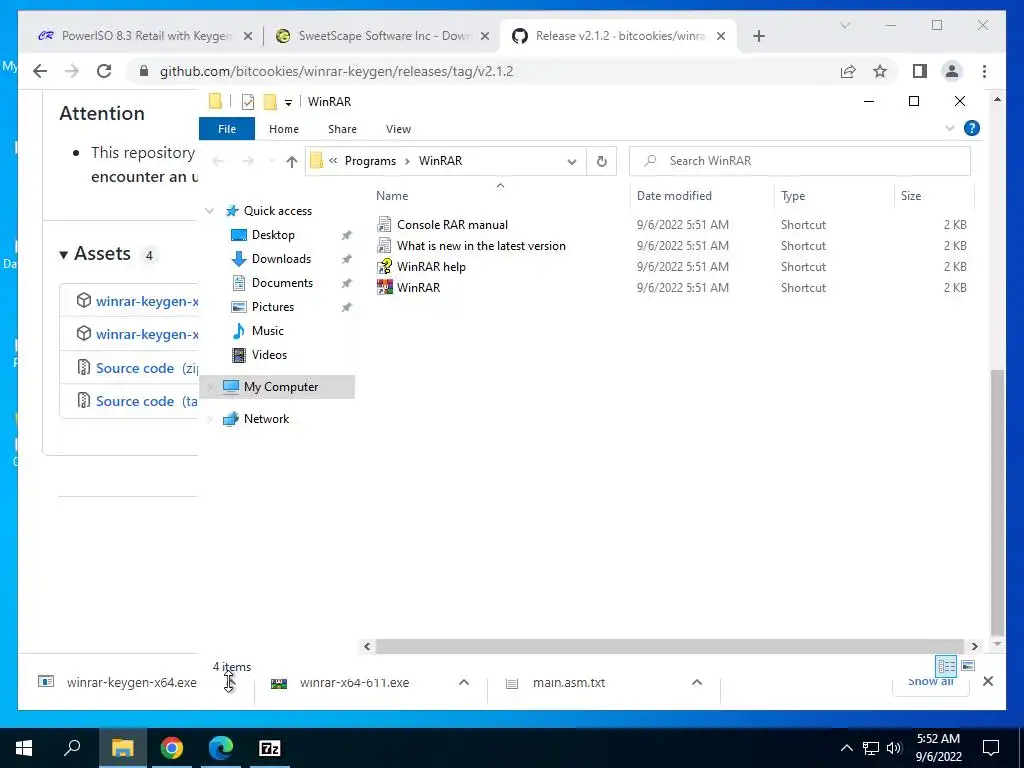The width and height of the screenshot is (1024, 768).
Task: Open Documents in Quick access
Action: (x=282, y=283)
